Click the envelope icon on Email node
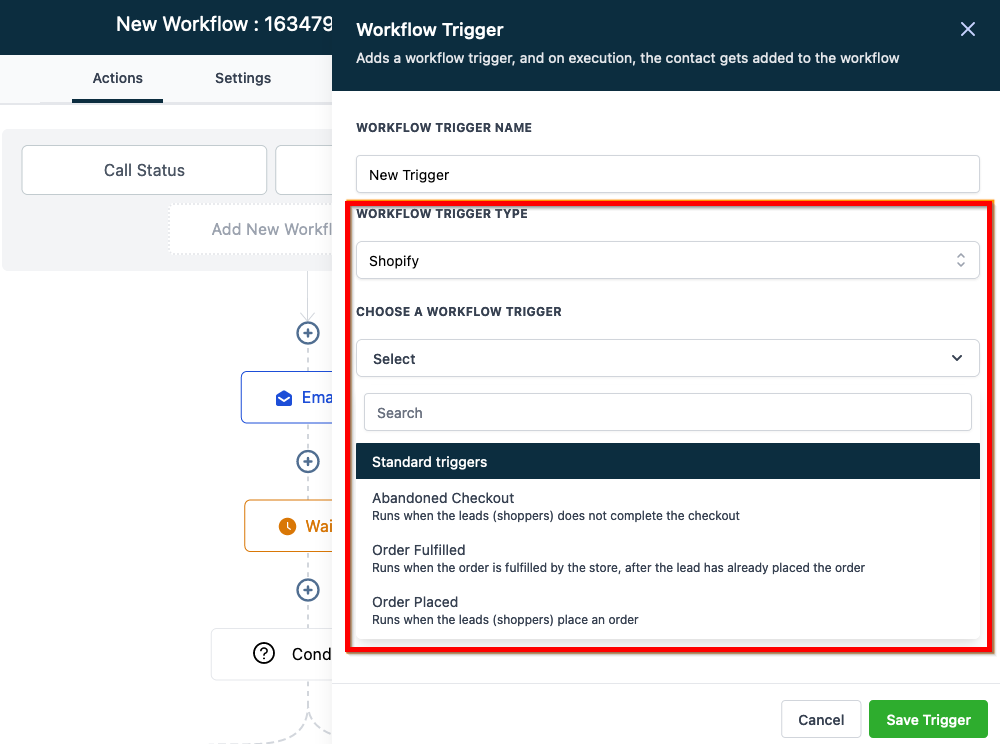Viewport: 1000px width, 744px height. 284,398
